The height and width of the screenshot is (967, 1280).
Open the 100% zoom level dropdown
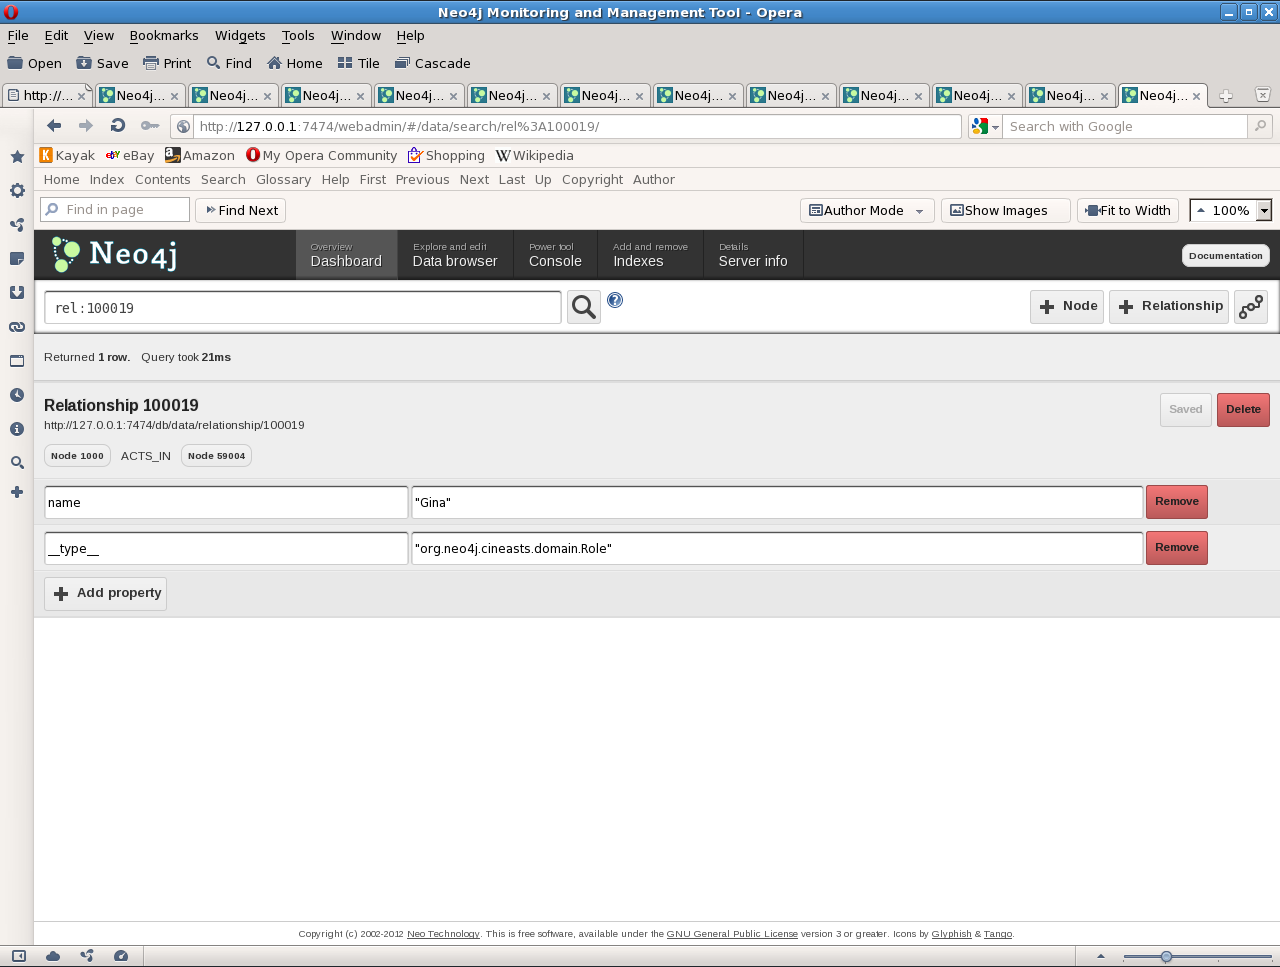[x=1264, y=211]
